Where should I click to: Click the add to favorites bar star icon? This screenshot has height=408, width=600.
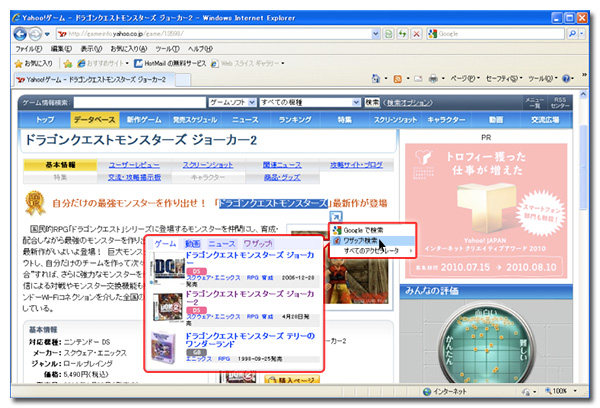pyautogui.click(x=68, y=64)
